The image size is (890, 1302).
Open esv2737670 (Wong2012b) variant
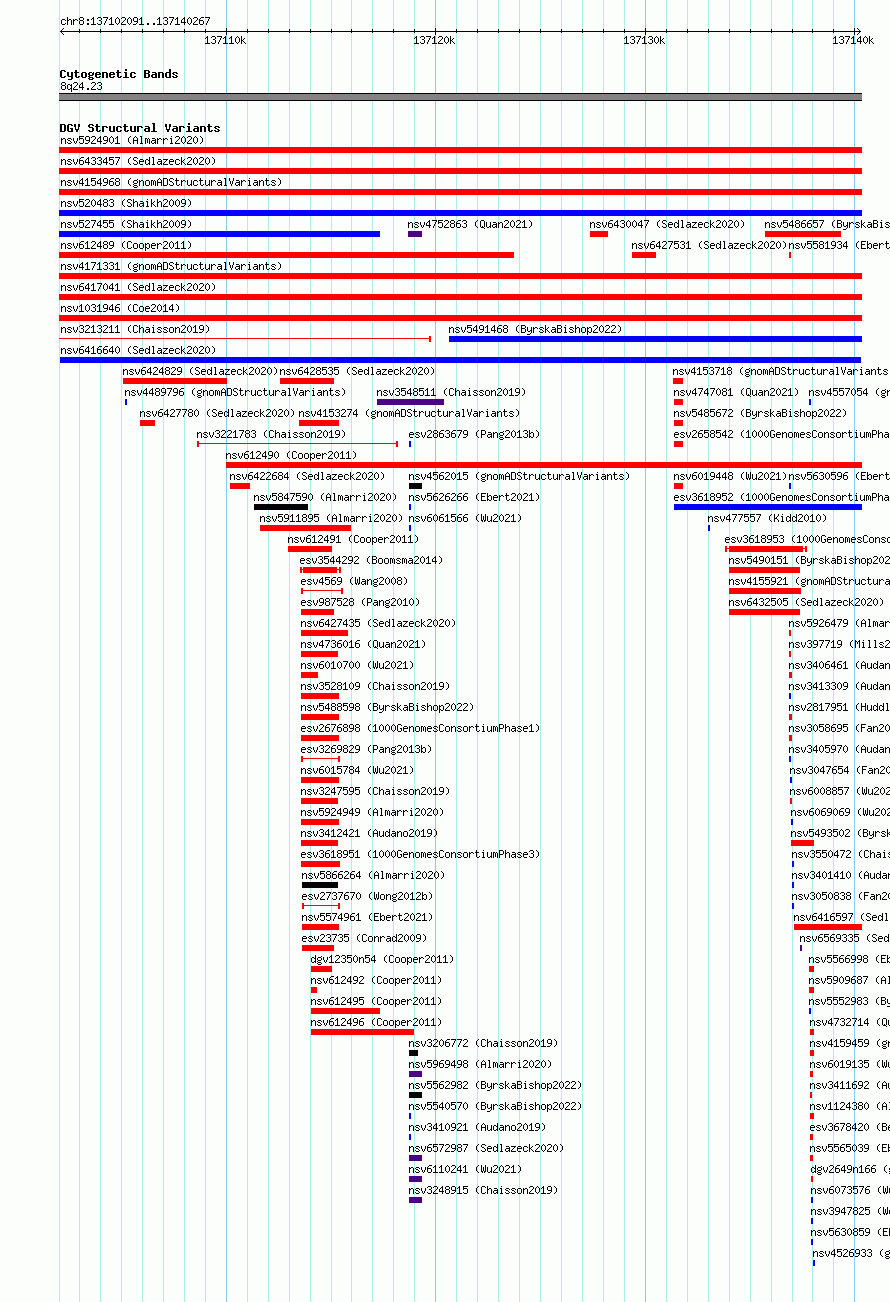(x=368, y=896)
